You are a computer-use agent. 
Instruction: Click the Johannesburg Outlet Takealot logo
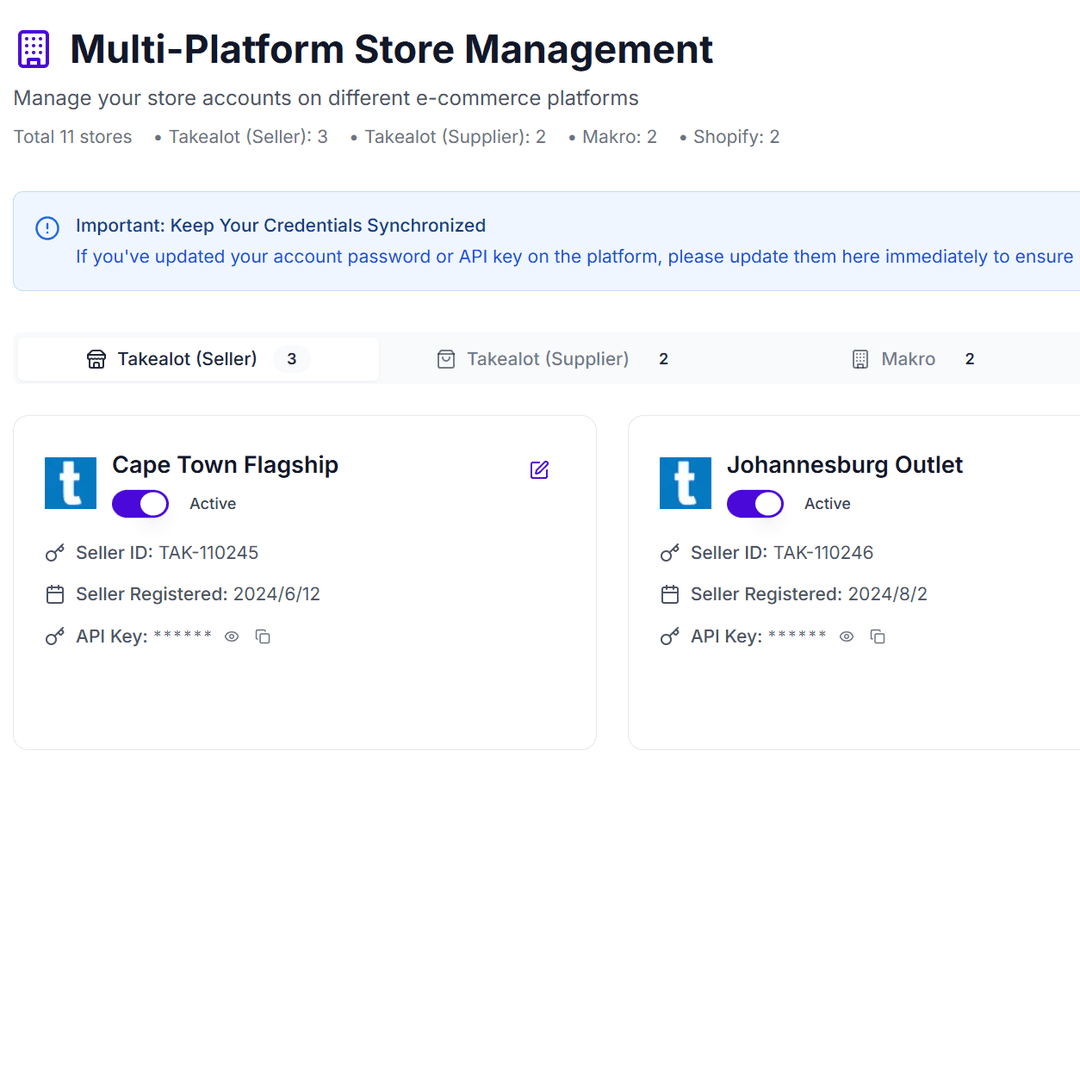tap(685, 483)
